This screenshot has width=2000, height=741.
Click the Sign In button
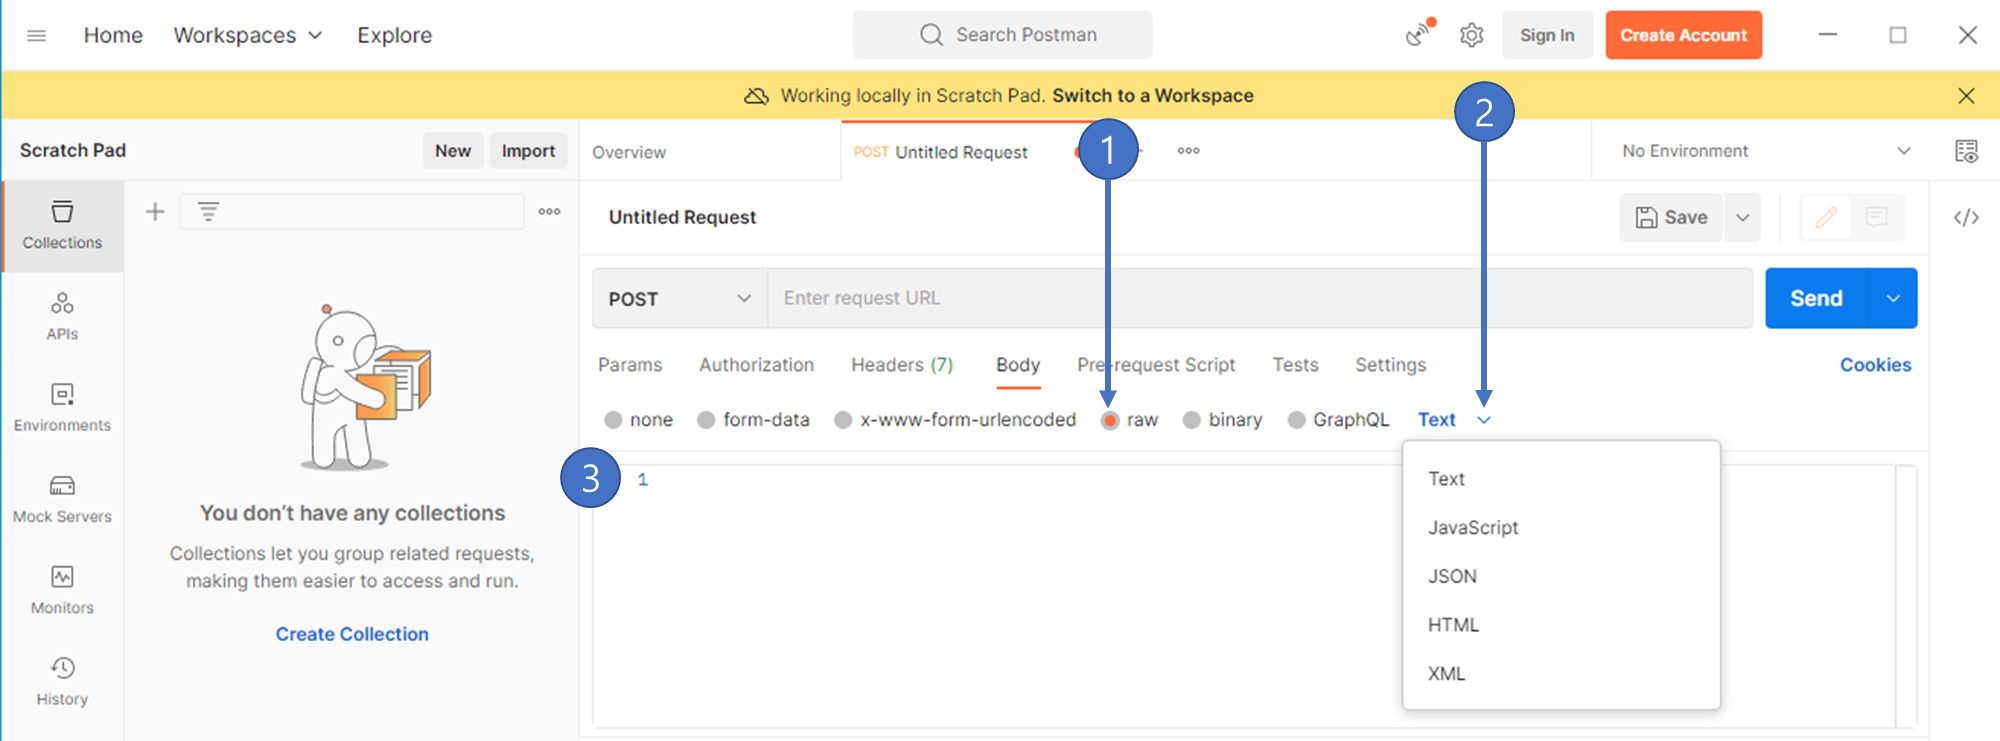pyautogui.click(x=1547, y=35)
